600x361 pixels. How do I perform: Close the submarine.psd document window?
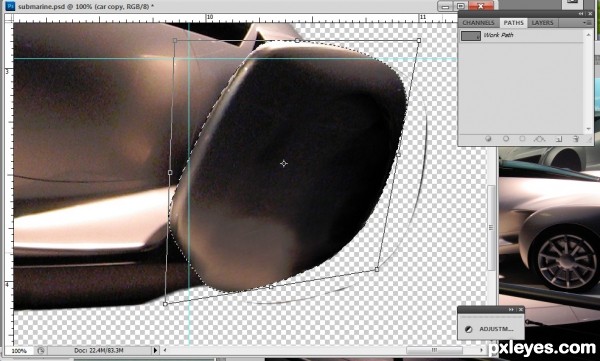(x=481, y=6)
